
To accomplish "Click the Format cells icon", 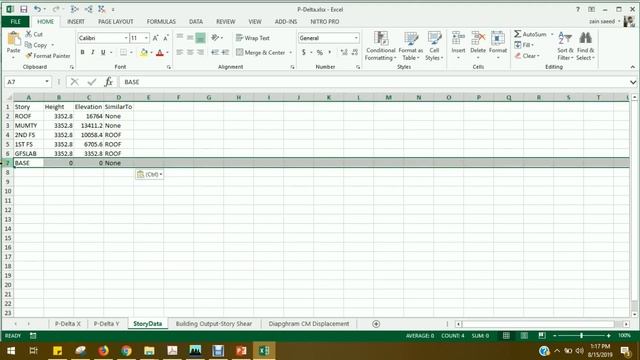I will (x=498, y=39).
